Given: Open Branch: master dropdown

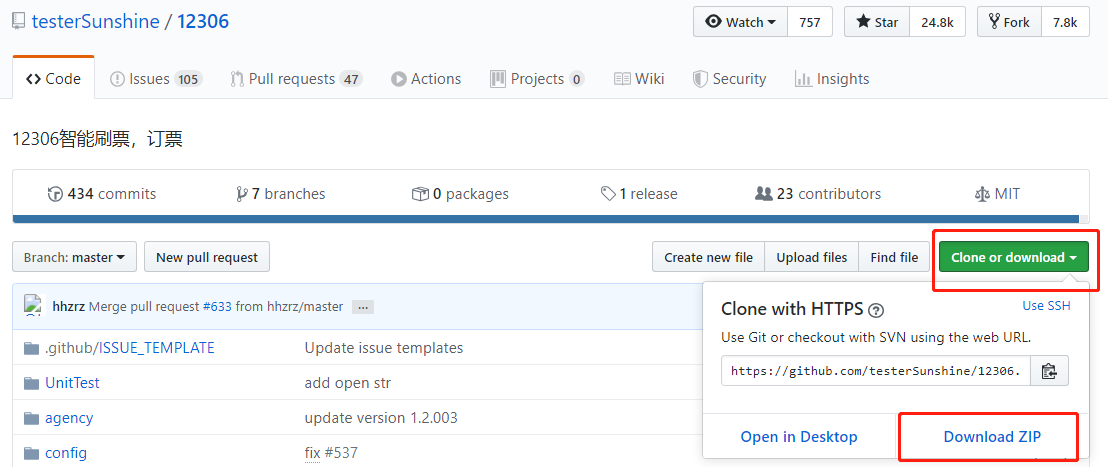Looking at the screenshot, I should 74,257.
